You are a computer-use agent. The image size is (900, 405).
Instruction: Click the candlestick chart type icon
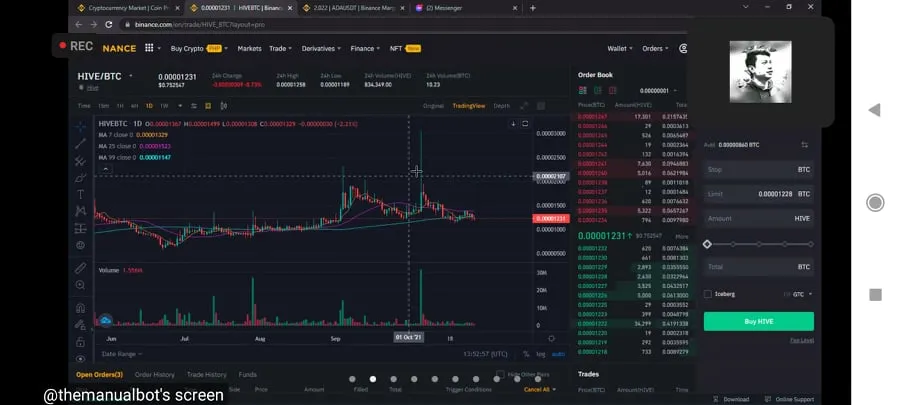click(223, 106)
